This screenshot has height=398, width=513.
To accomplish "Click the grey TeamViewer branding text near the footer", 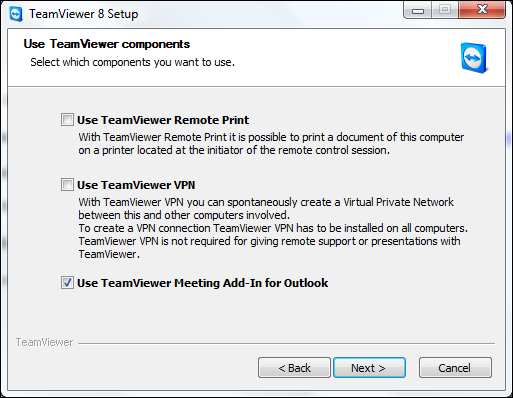I will click(x=44, y=342).
